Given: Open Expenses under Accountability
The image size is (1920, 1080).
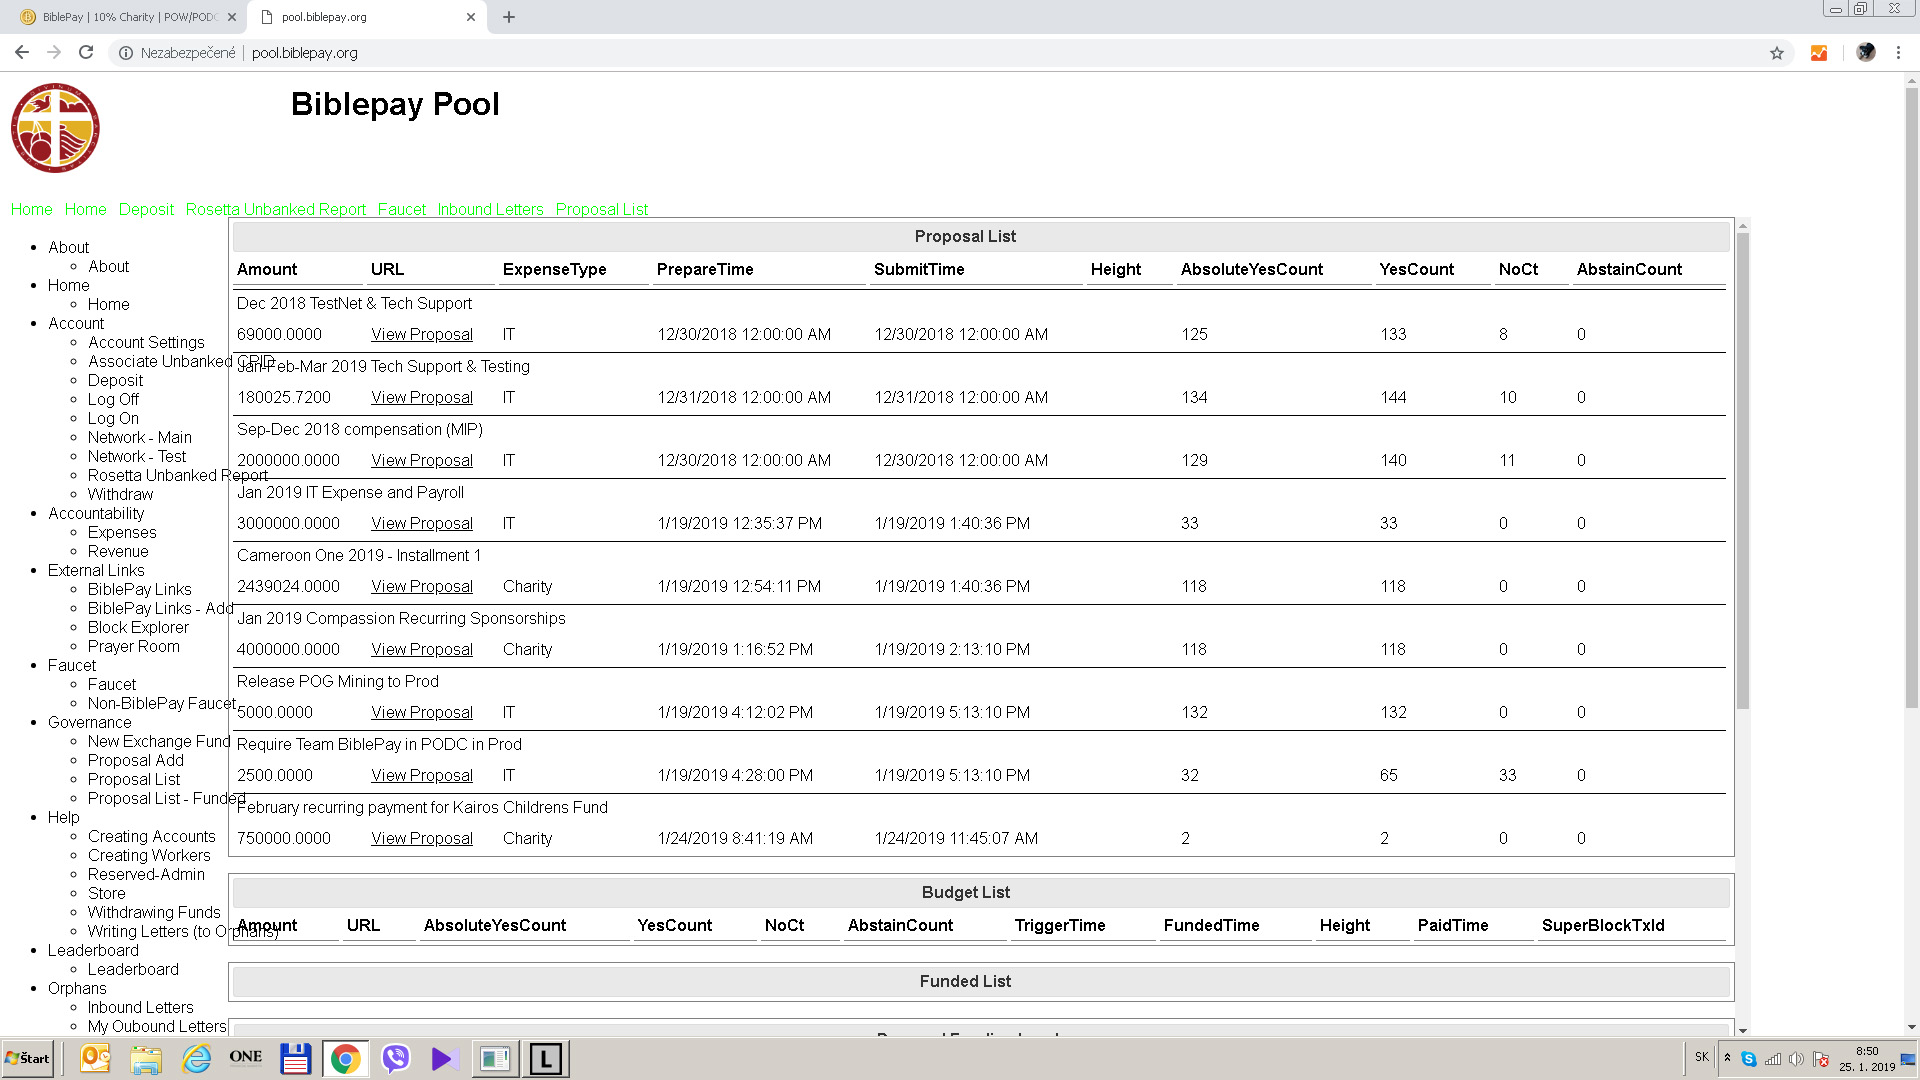Looking at the screenshot, I should 122,533.
